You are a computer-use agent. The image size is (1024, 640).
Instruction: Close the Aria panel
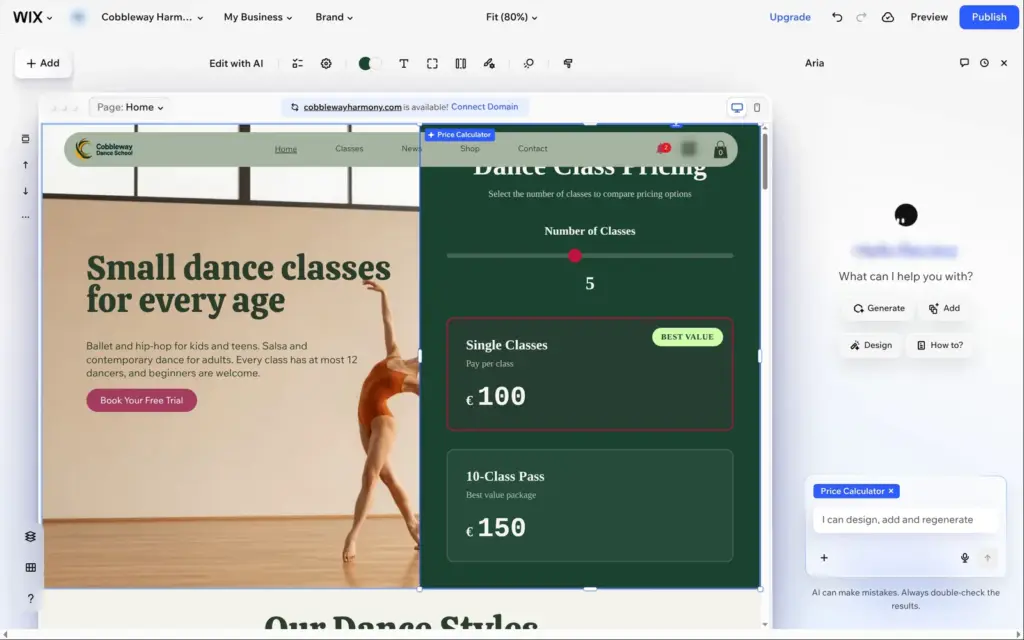pos(1004,63)
